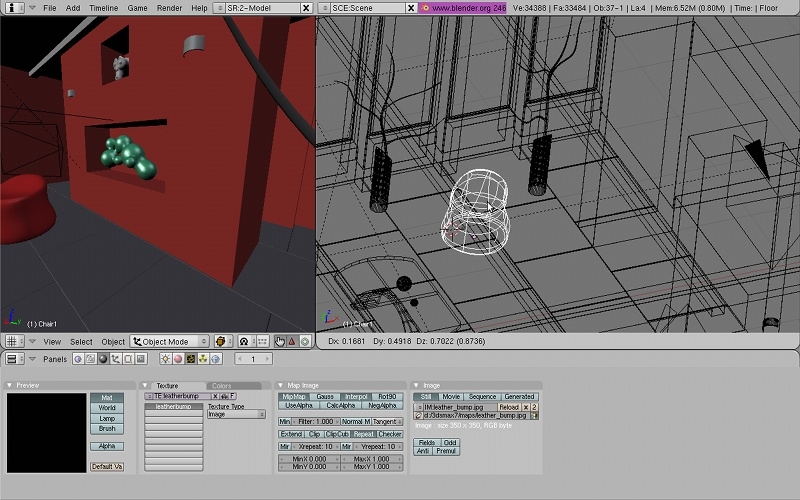800x500 pixels.
Task: Open the Object Mode dropdown
Action: 169,342
